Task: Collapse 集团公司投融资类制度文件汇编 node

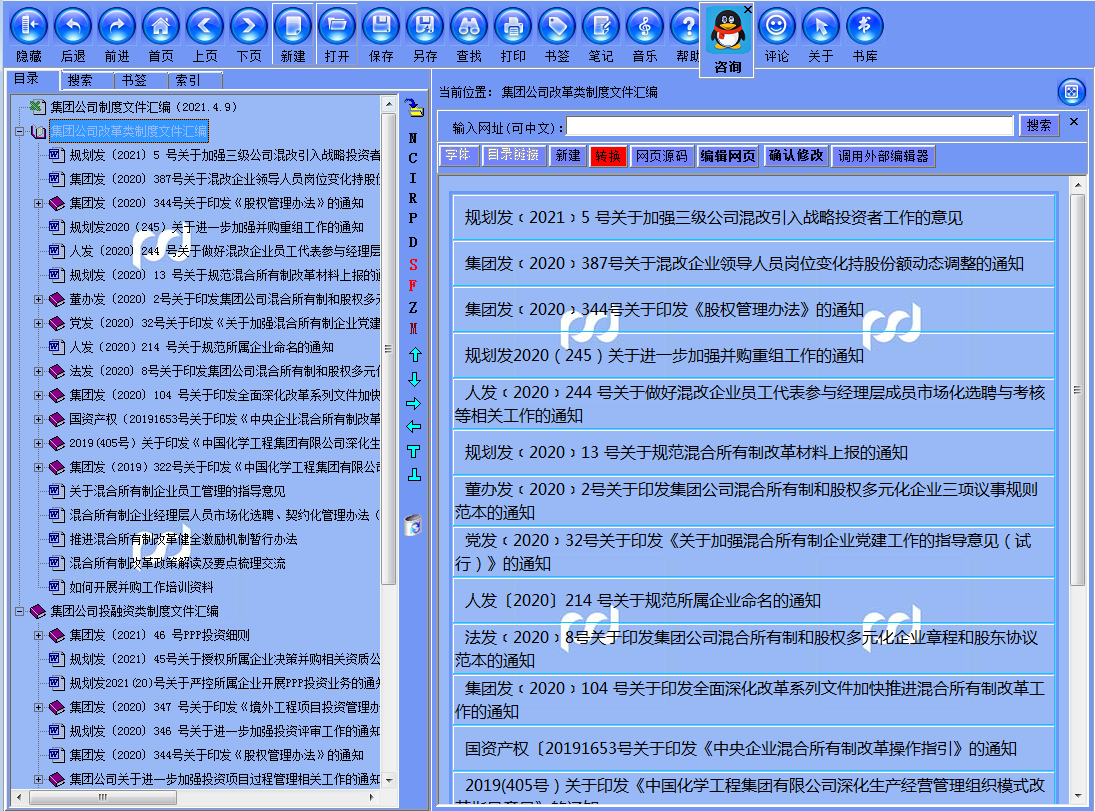Action: click(20, 611)
